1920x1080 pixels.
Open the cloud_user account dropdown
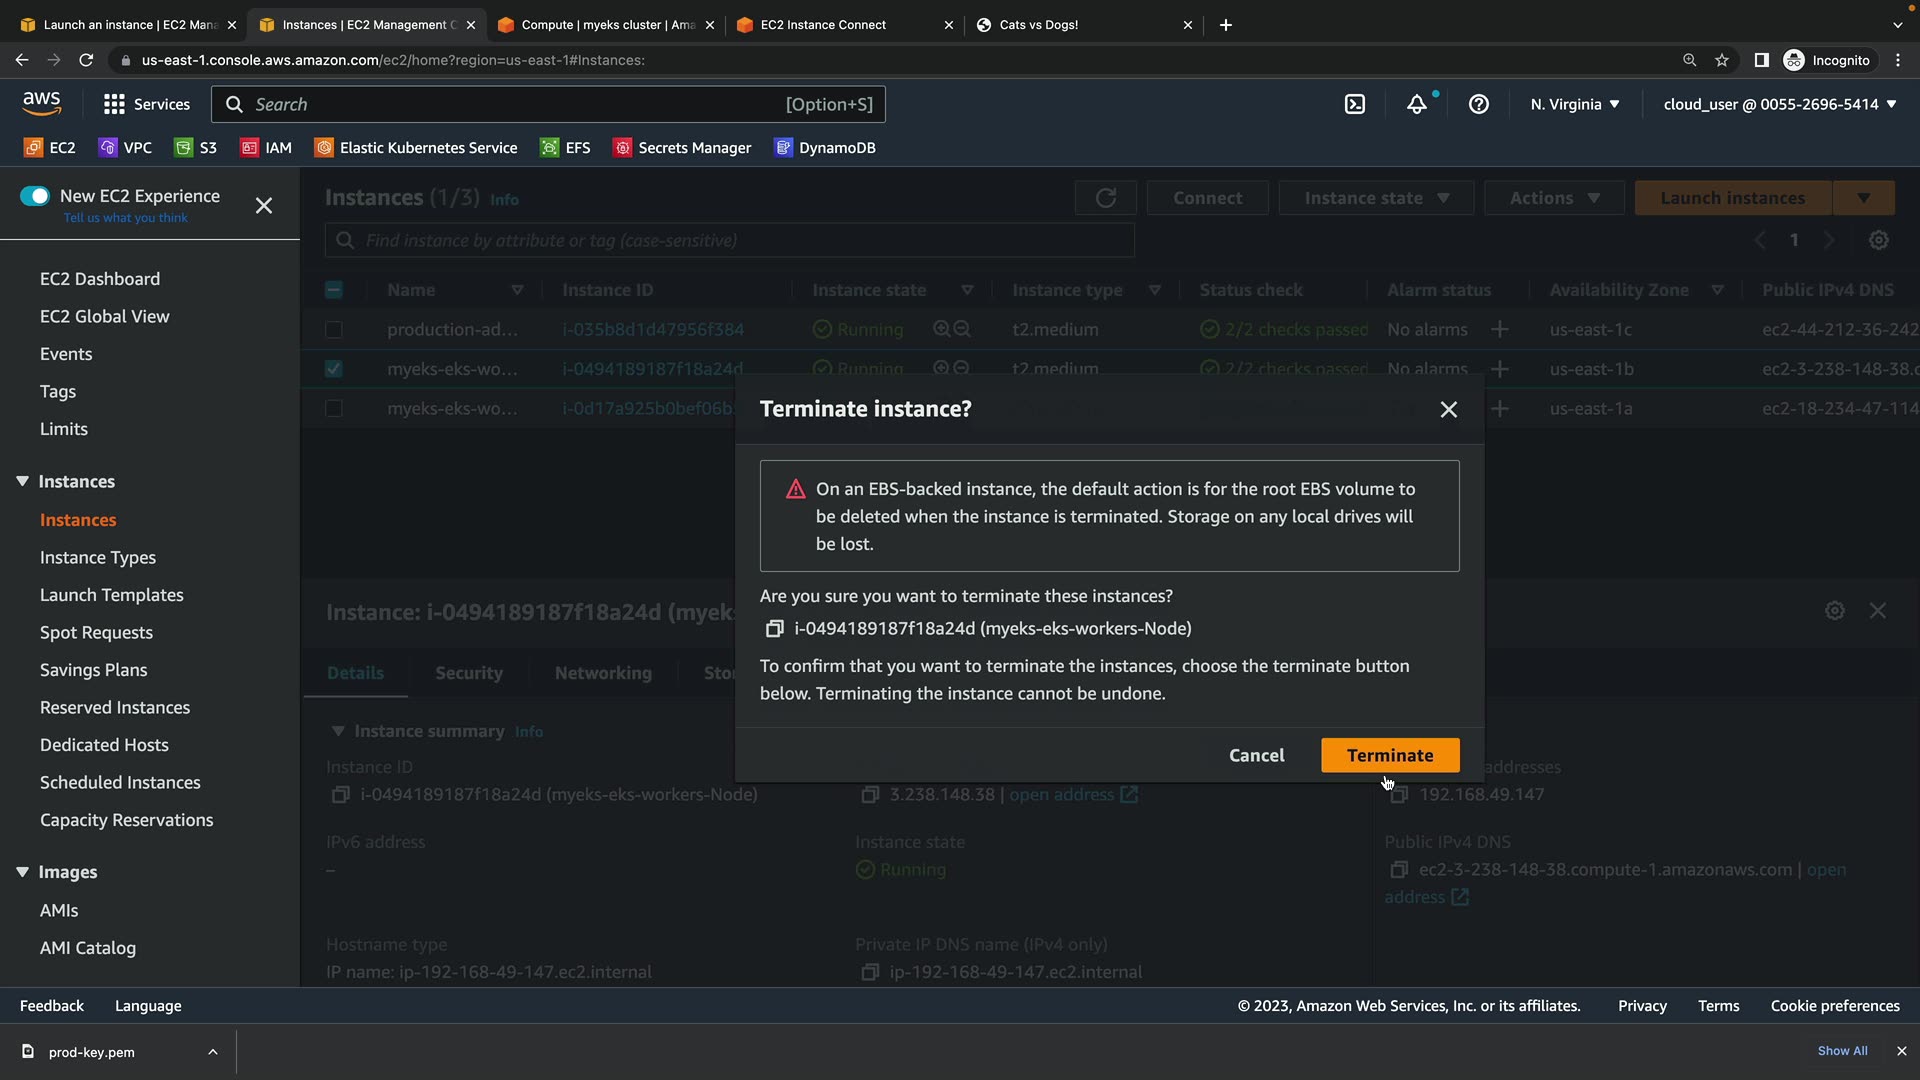tap(1780, 104)
